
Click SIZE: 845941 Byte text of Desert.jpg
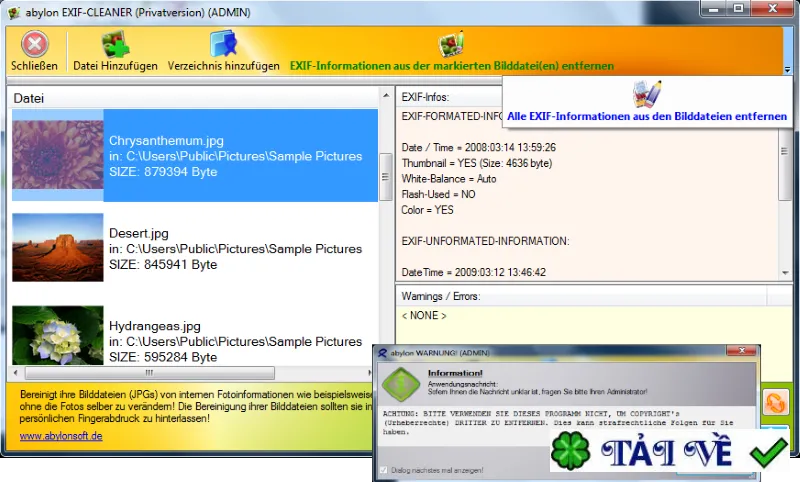163,265
